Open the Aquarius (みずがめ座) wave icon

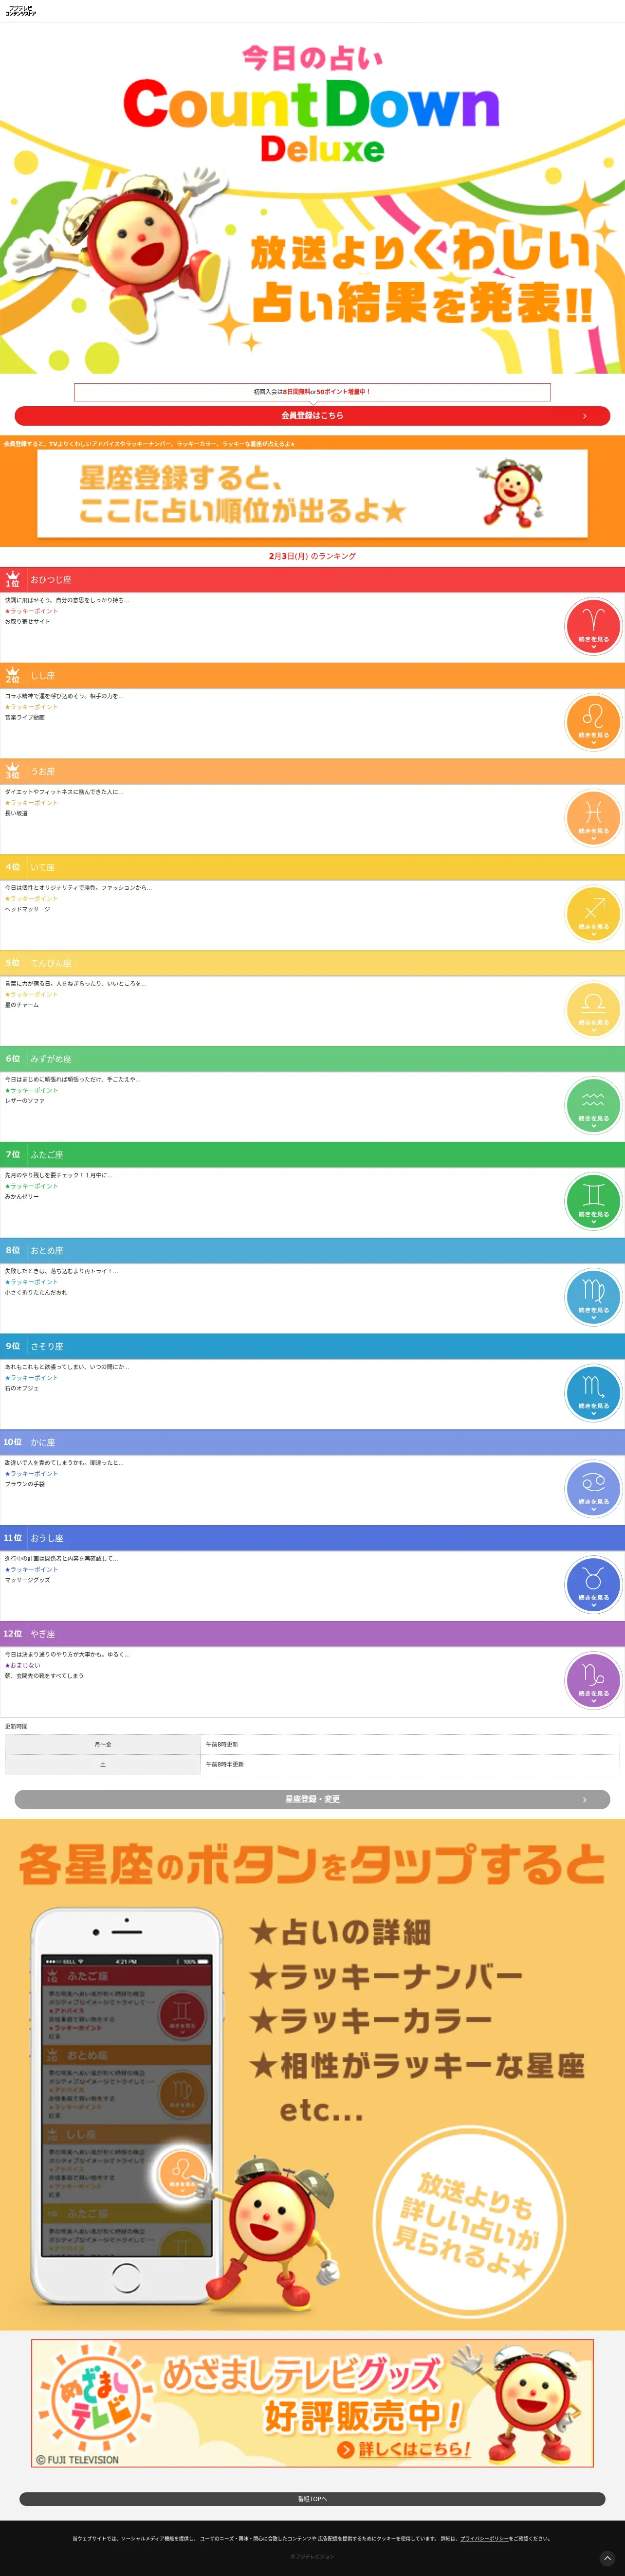tap(593, 1106)
